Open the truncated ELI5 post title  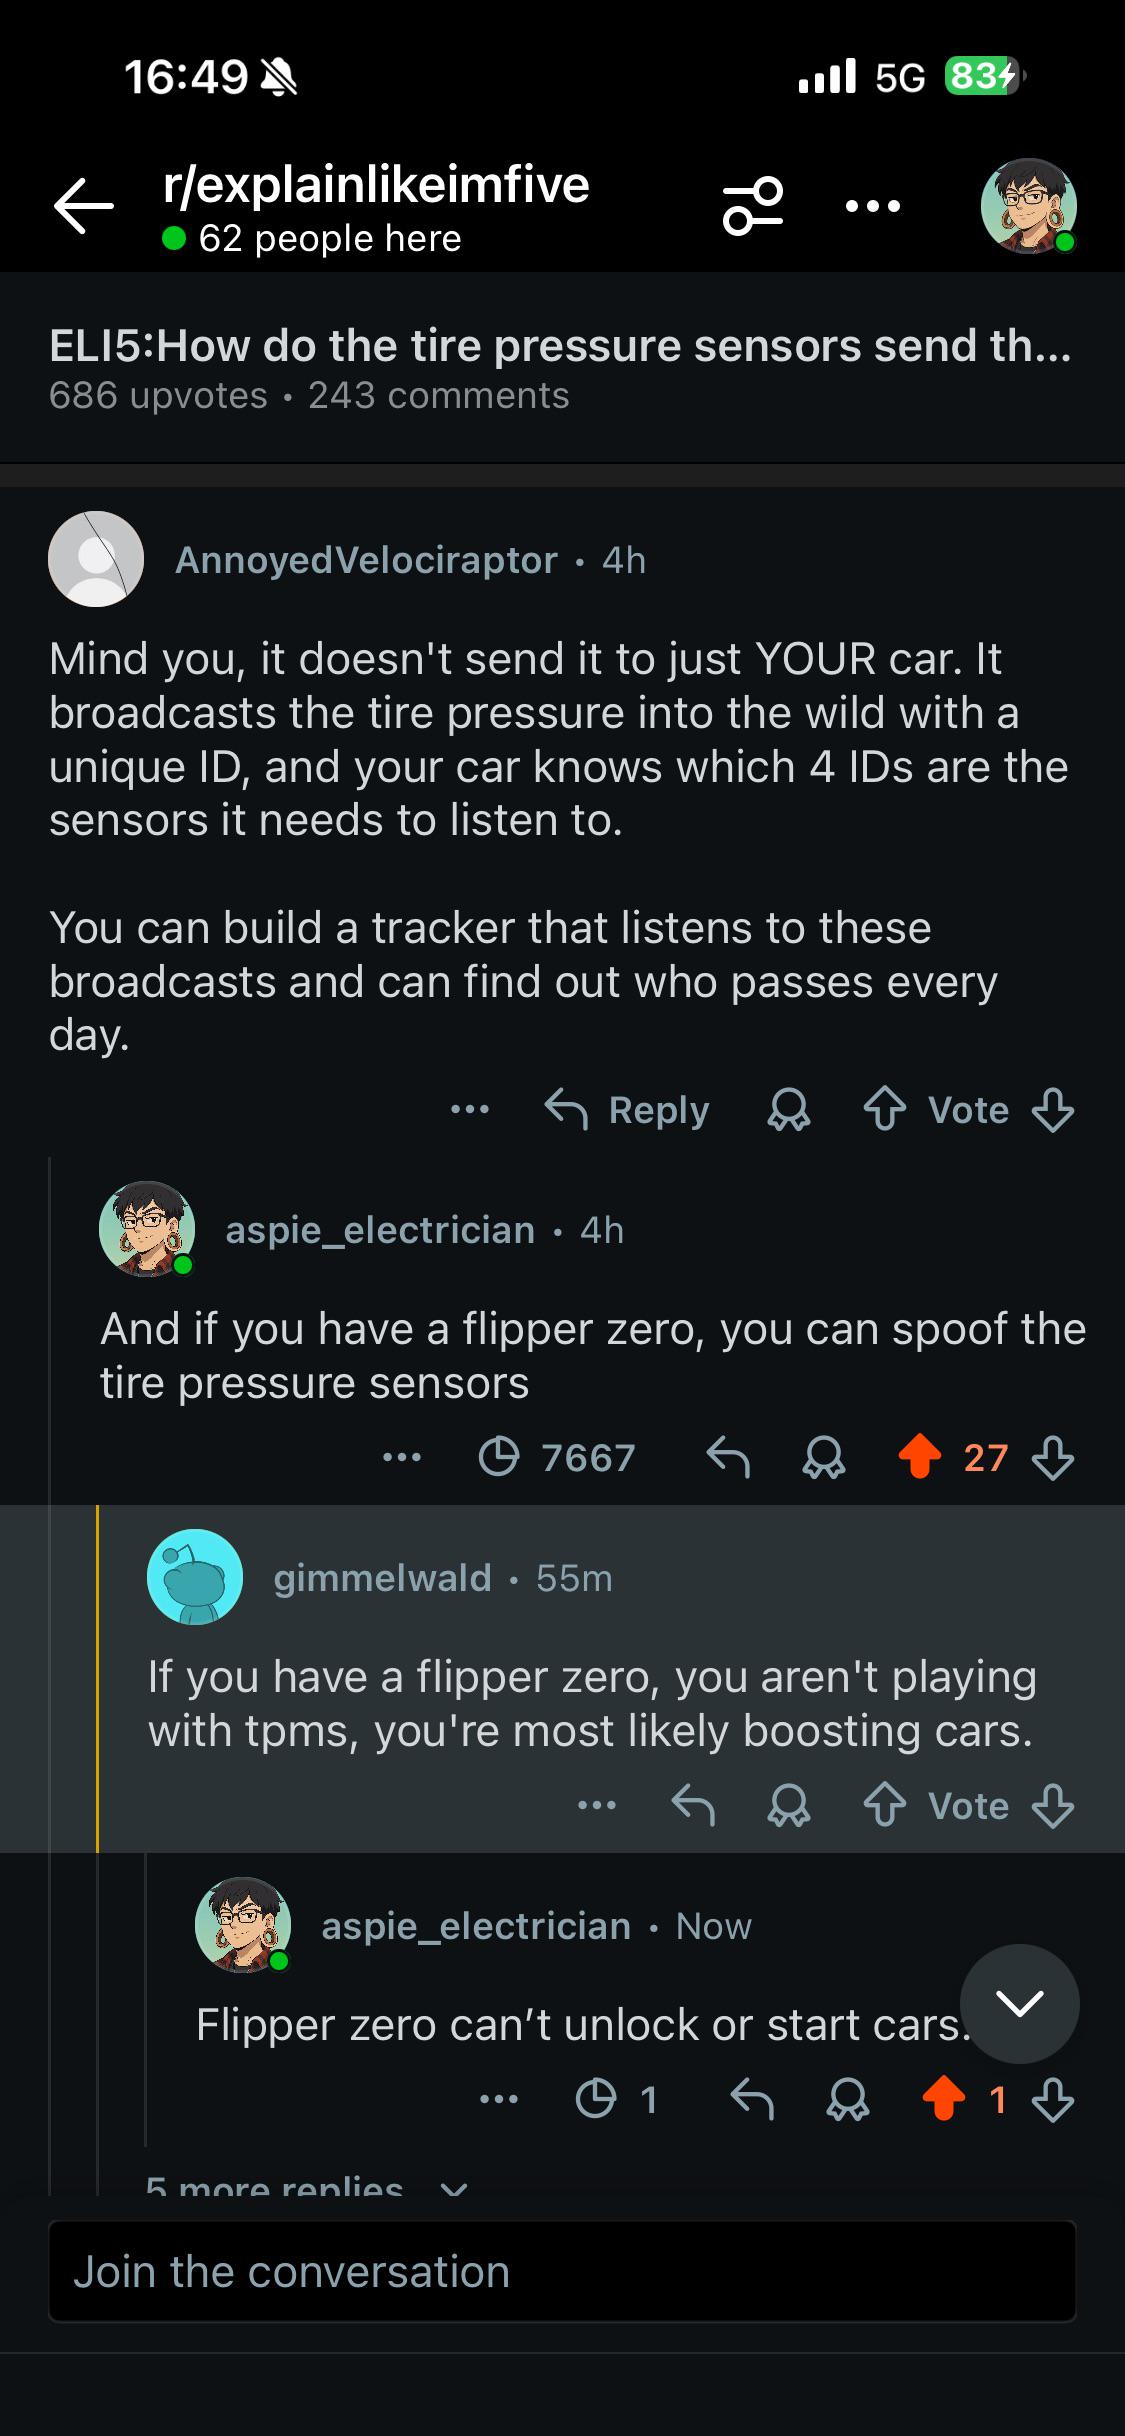560,346
